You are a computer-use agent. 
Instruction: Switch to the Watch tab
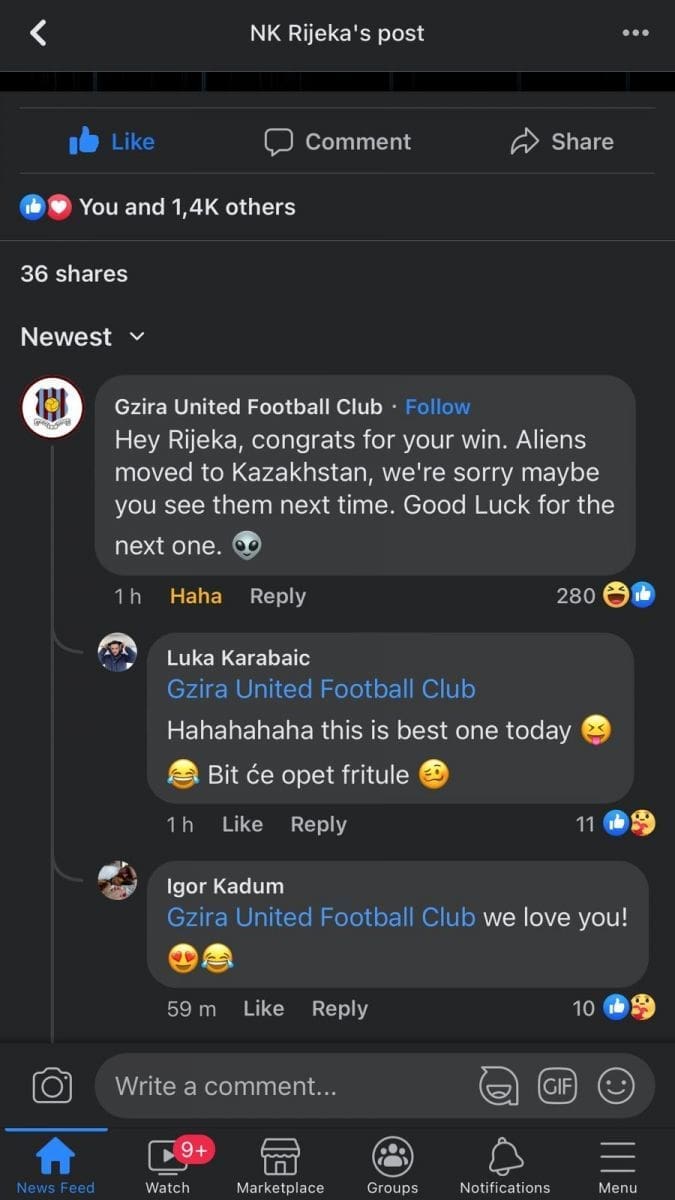(x=168, y=1167)
